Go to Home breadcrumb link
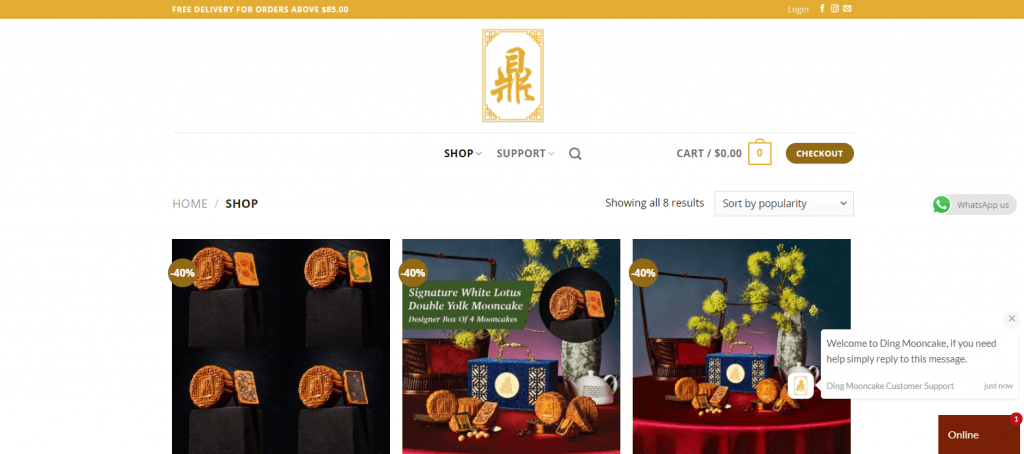 click(x=190, y=204)
